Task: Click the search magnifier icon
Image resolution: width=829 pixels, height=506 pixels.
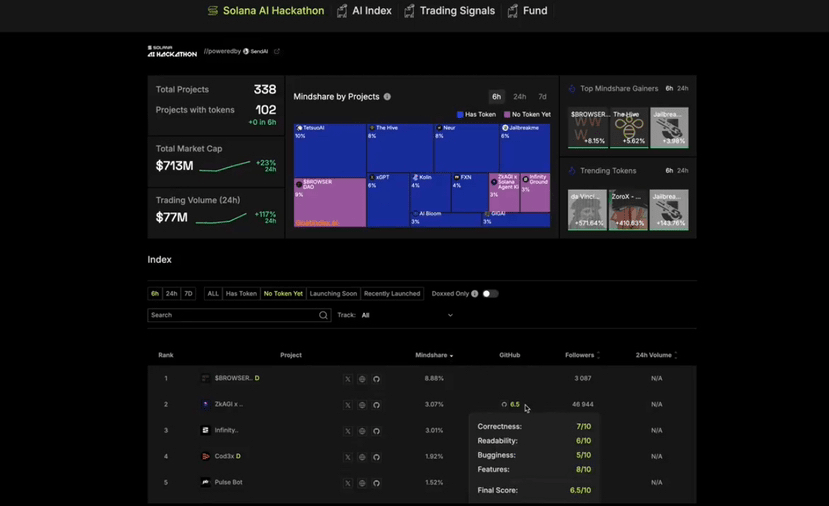Action: [323, 315]
